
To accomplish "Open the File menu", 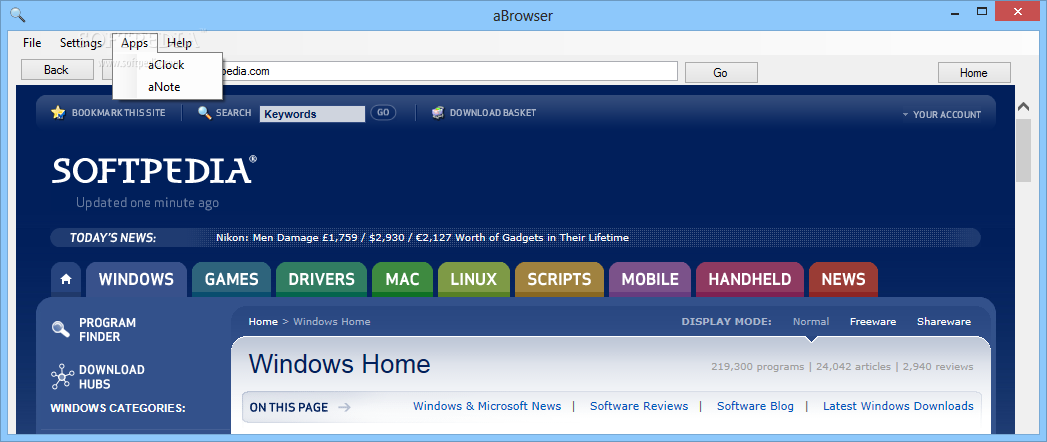I will [x=32, y=43].
